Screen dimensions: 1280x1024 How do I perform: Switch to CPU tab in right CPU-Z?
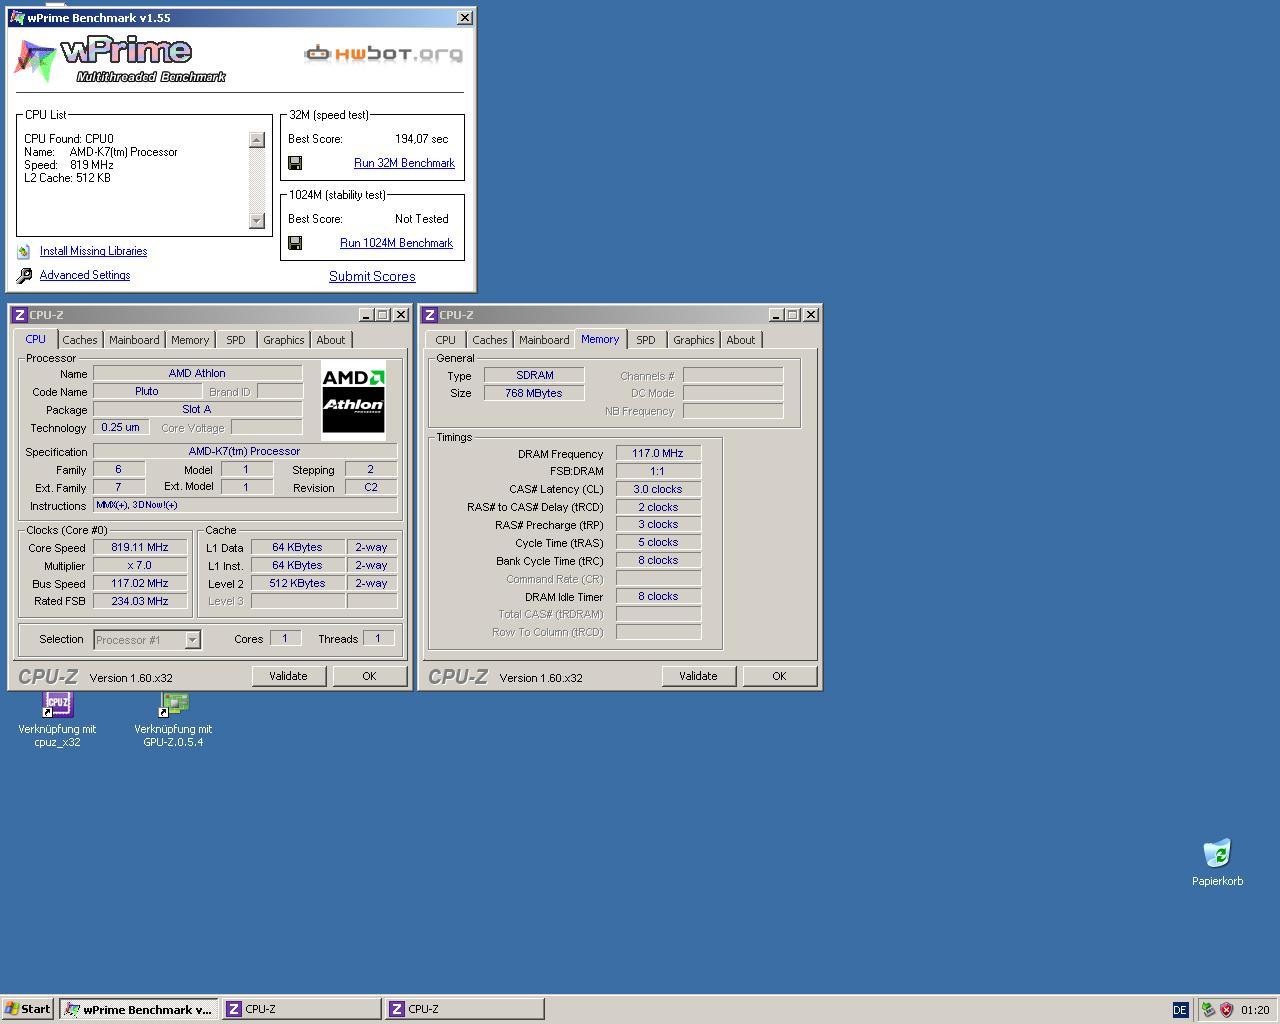click(446, 340)
